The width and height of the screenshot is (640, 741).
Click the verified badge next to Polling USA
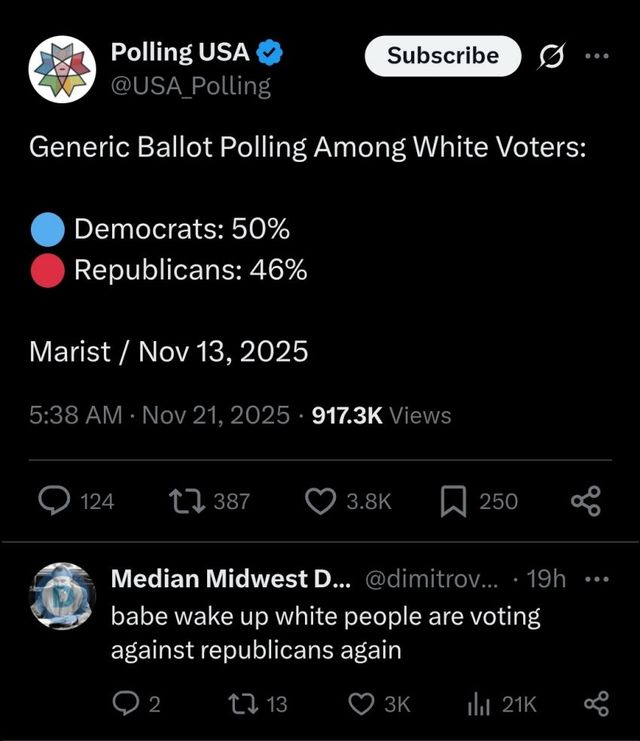click(270, 52)
